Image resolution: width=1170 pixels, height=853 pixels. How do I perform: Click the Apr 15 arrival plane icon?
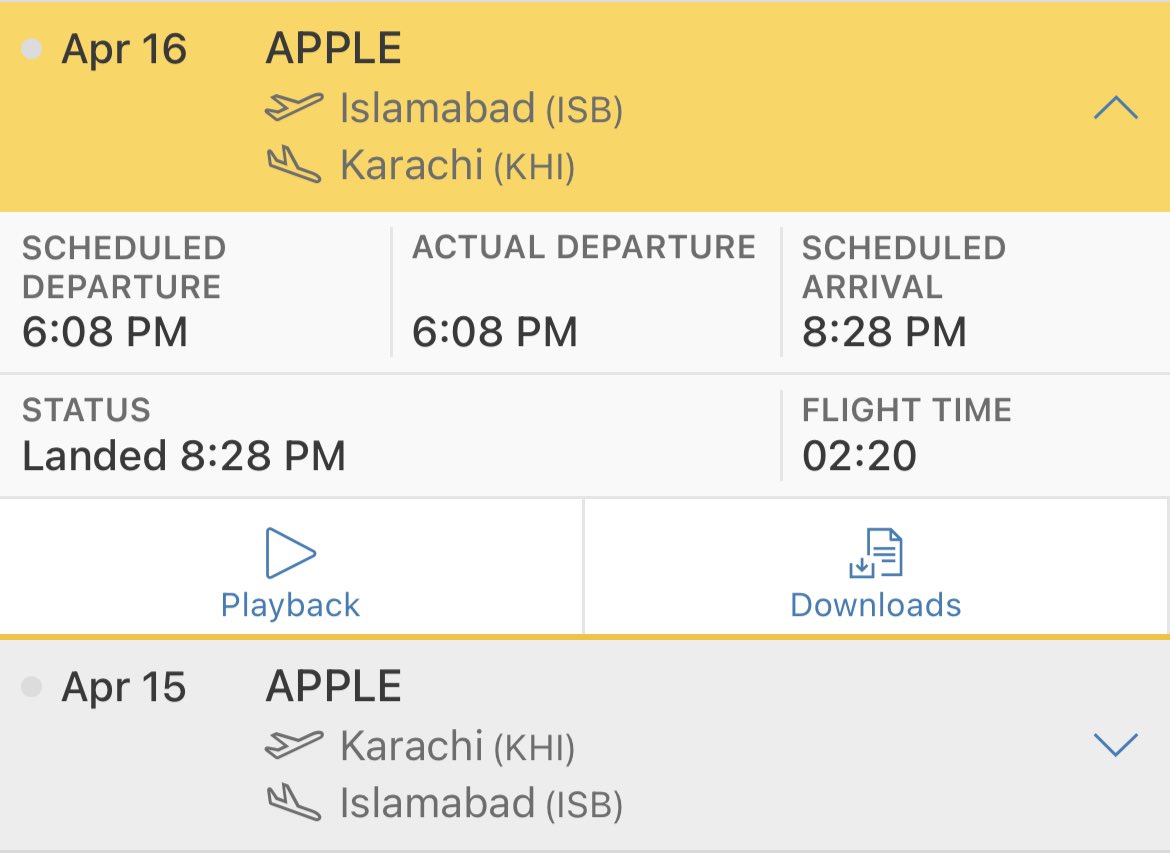coord(294,802)
